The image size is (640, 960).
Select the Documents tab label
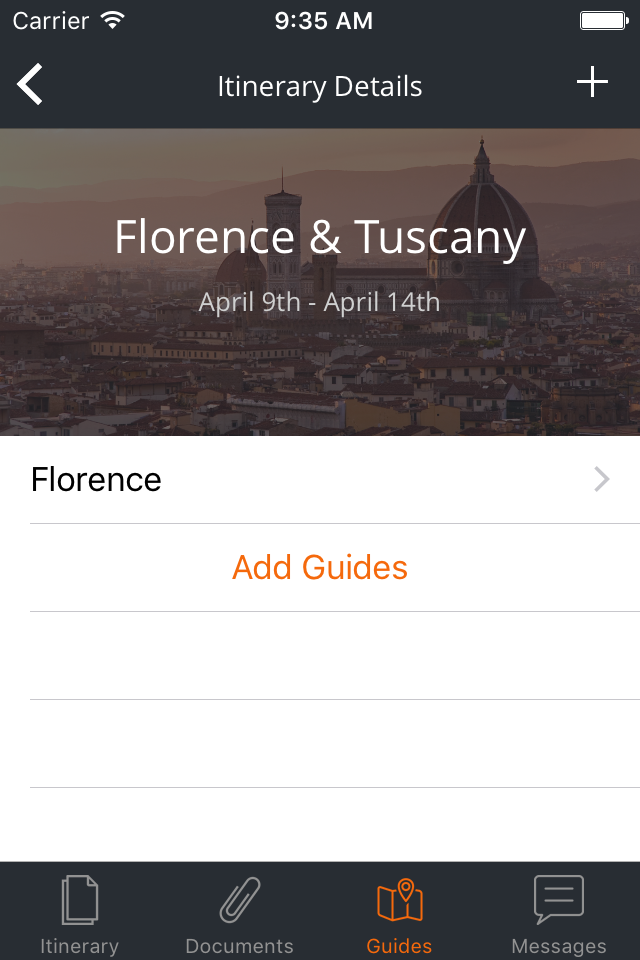tap(239, 945)
